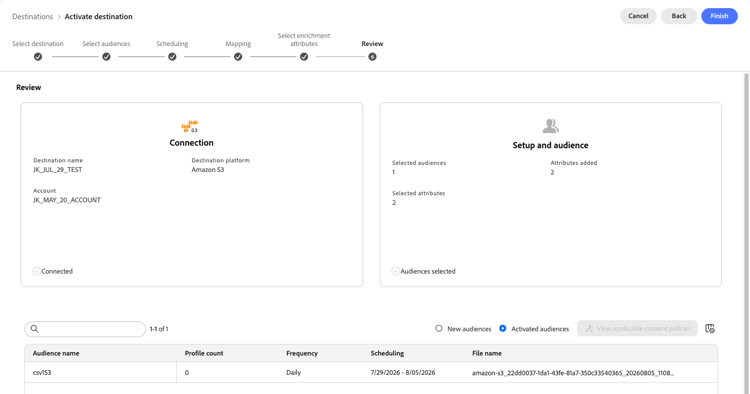Image resolution: width=750 pixels, height=394 pixels.
Task: Click the Select destination step label
Action: pos(38,44)
